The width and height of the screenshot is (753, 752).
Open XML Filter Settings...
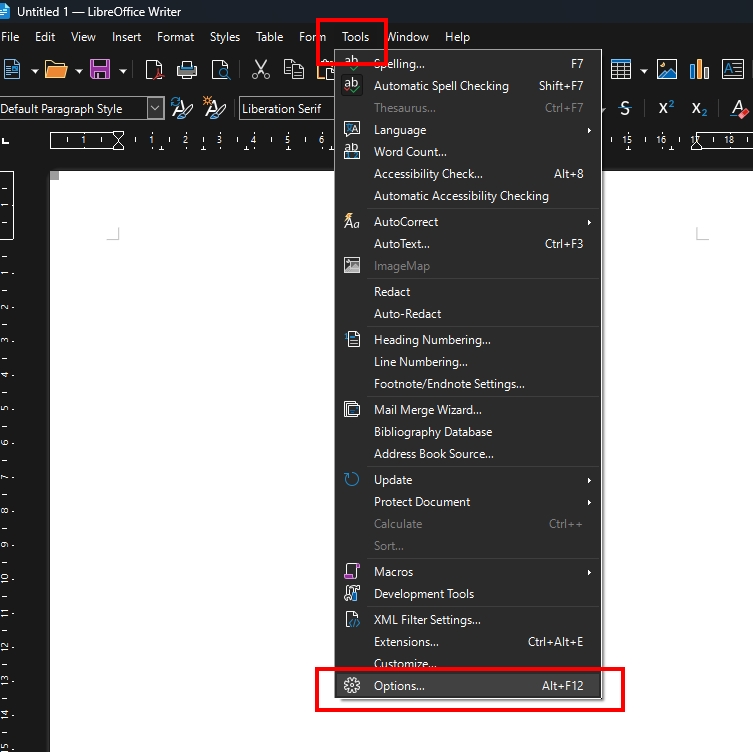tap(468, 620)
